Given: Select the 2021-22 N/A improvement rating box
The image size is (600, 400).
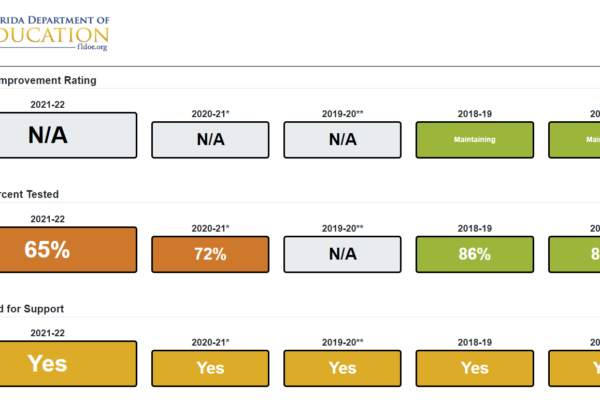Looking at the screenshot, I should [68, 135].
